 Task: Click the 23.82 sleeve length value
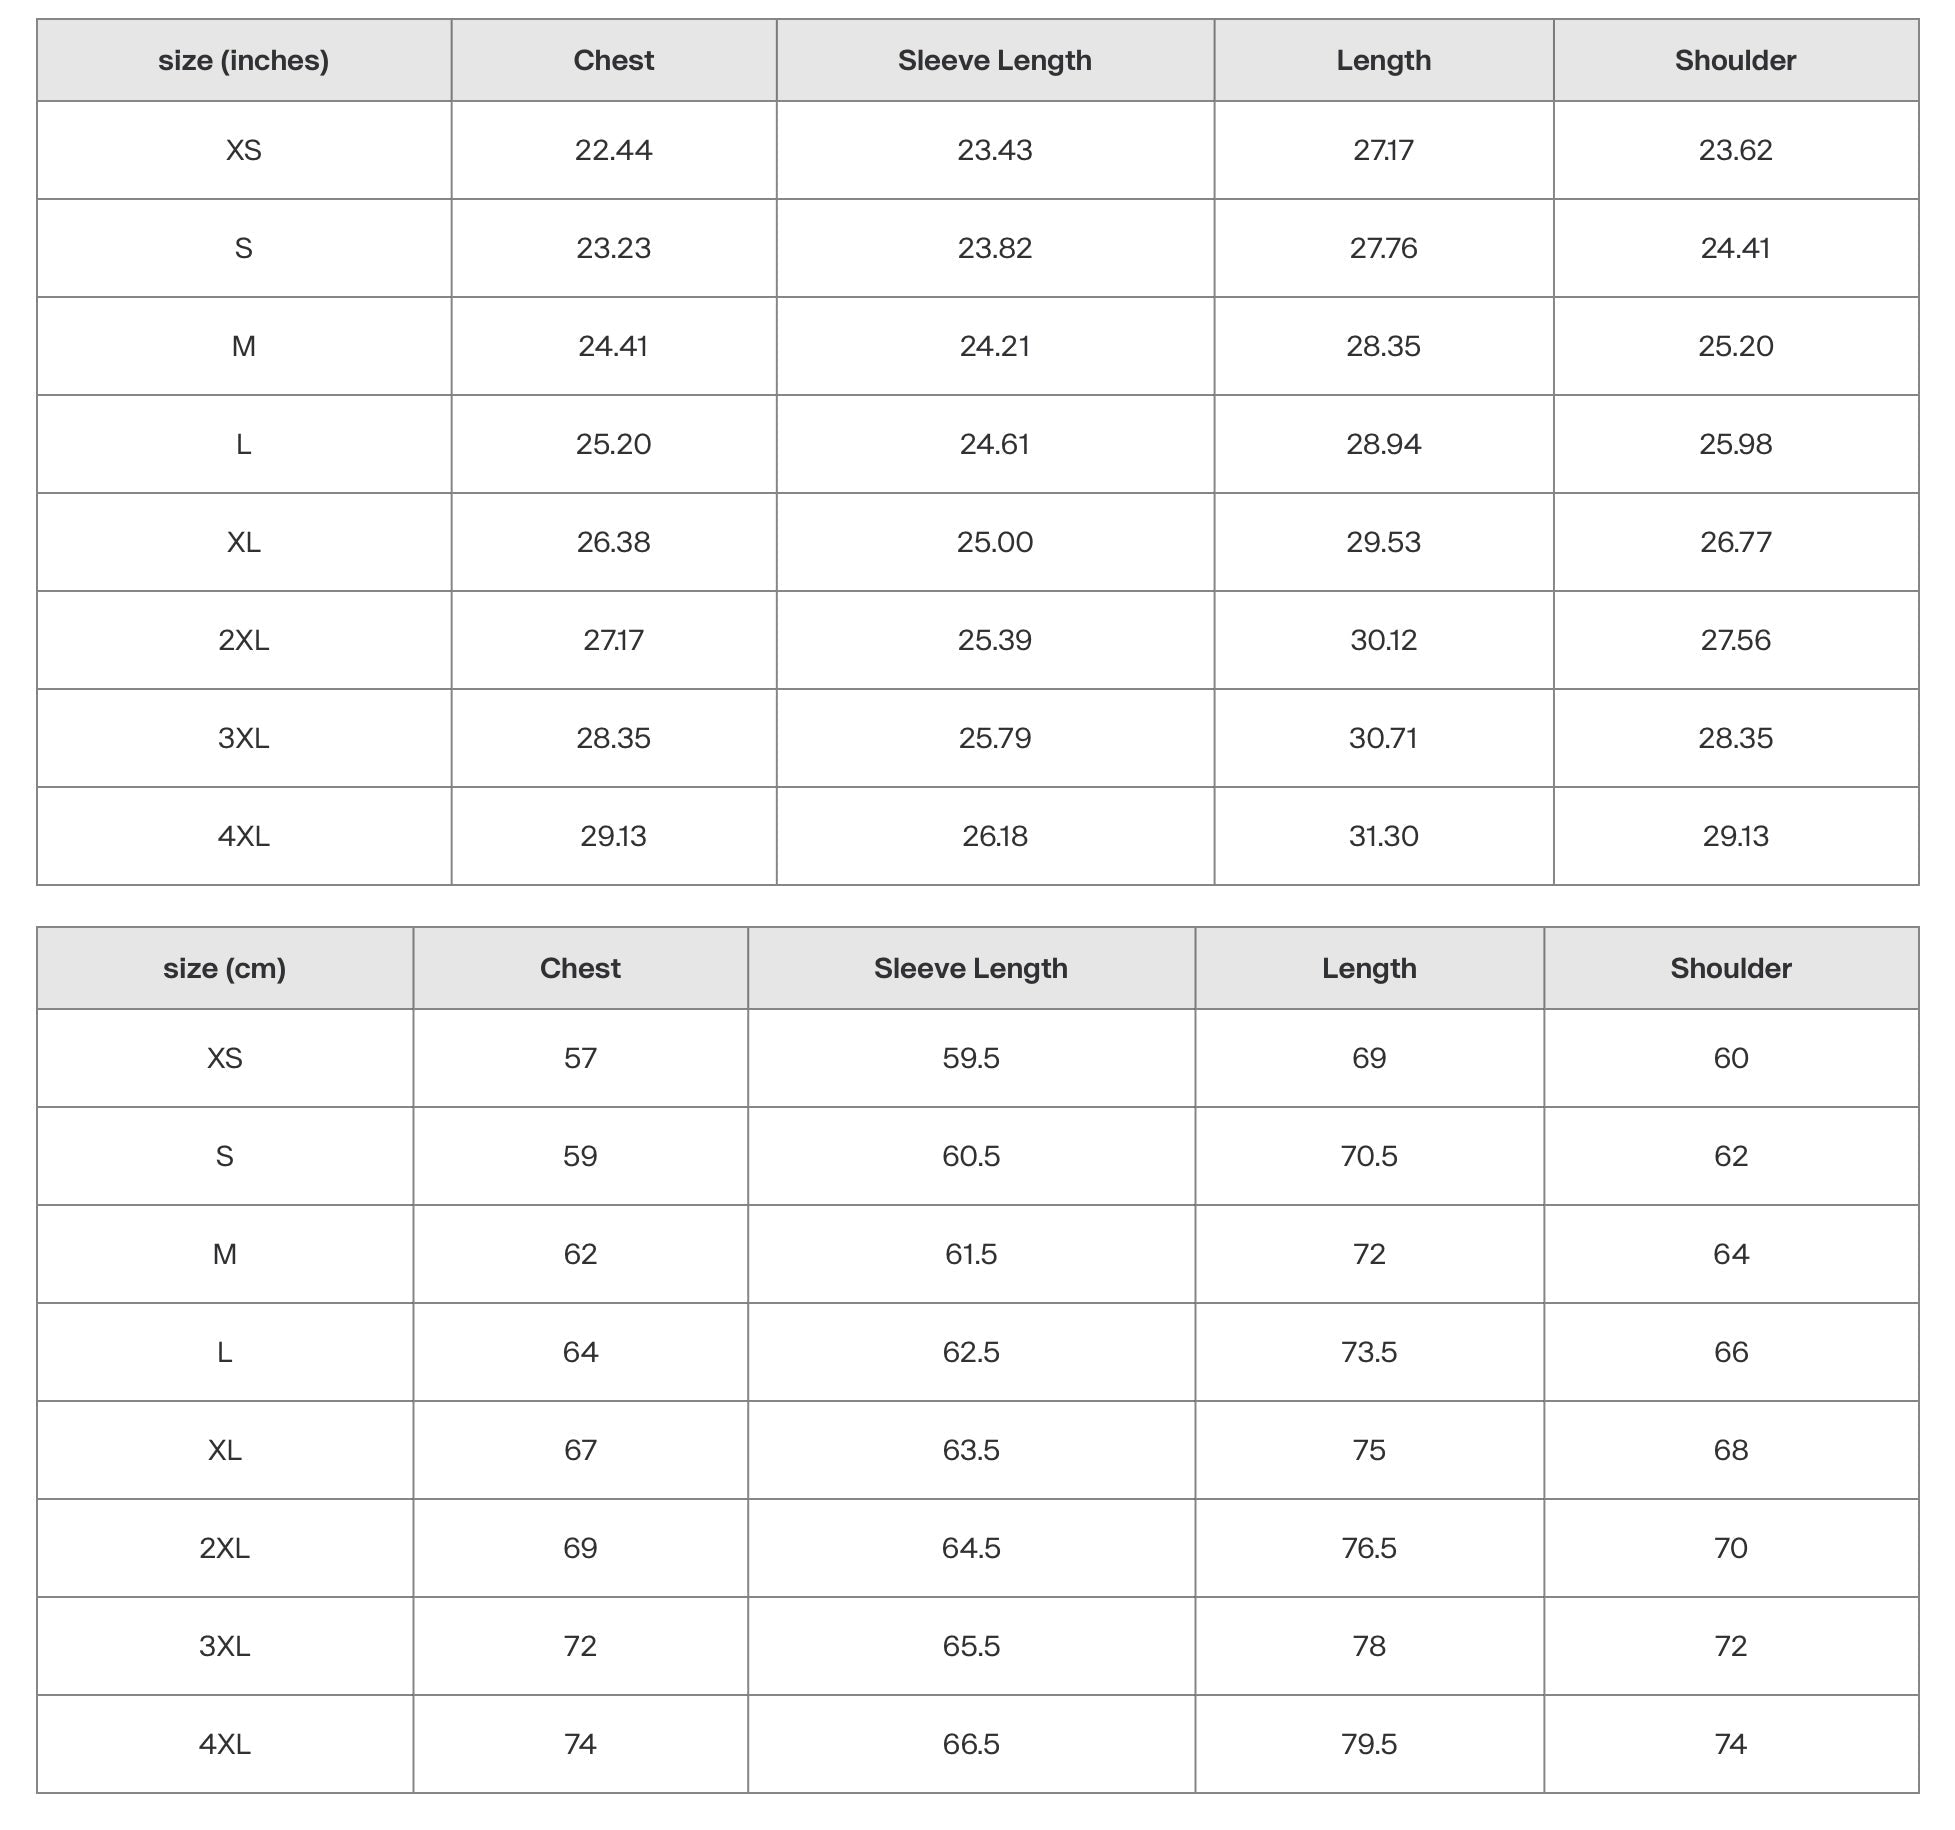point(994,248)
